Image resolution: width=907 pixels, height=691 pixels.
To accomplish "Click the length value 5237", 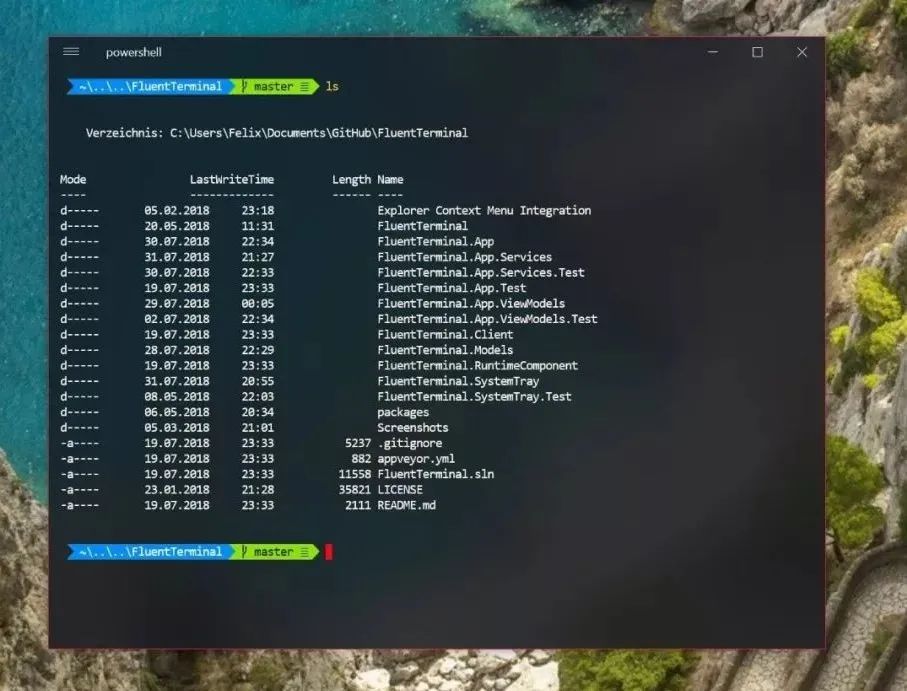I will [357, 444].
